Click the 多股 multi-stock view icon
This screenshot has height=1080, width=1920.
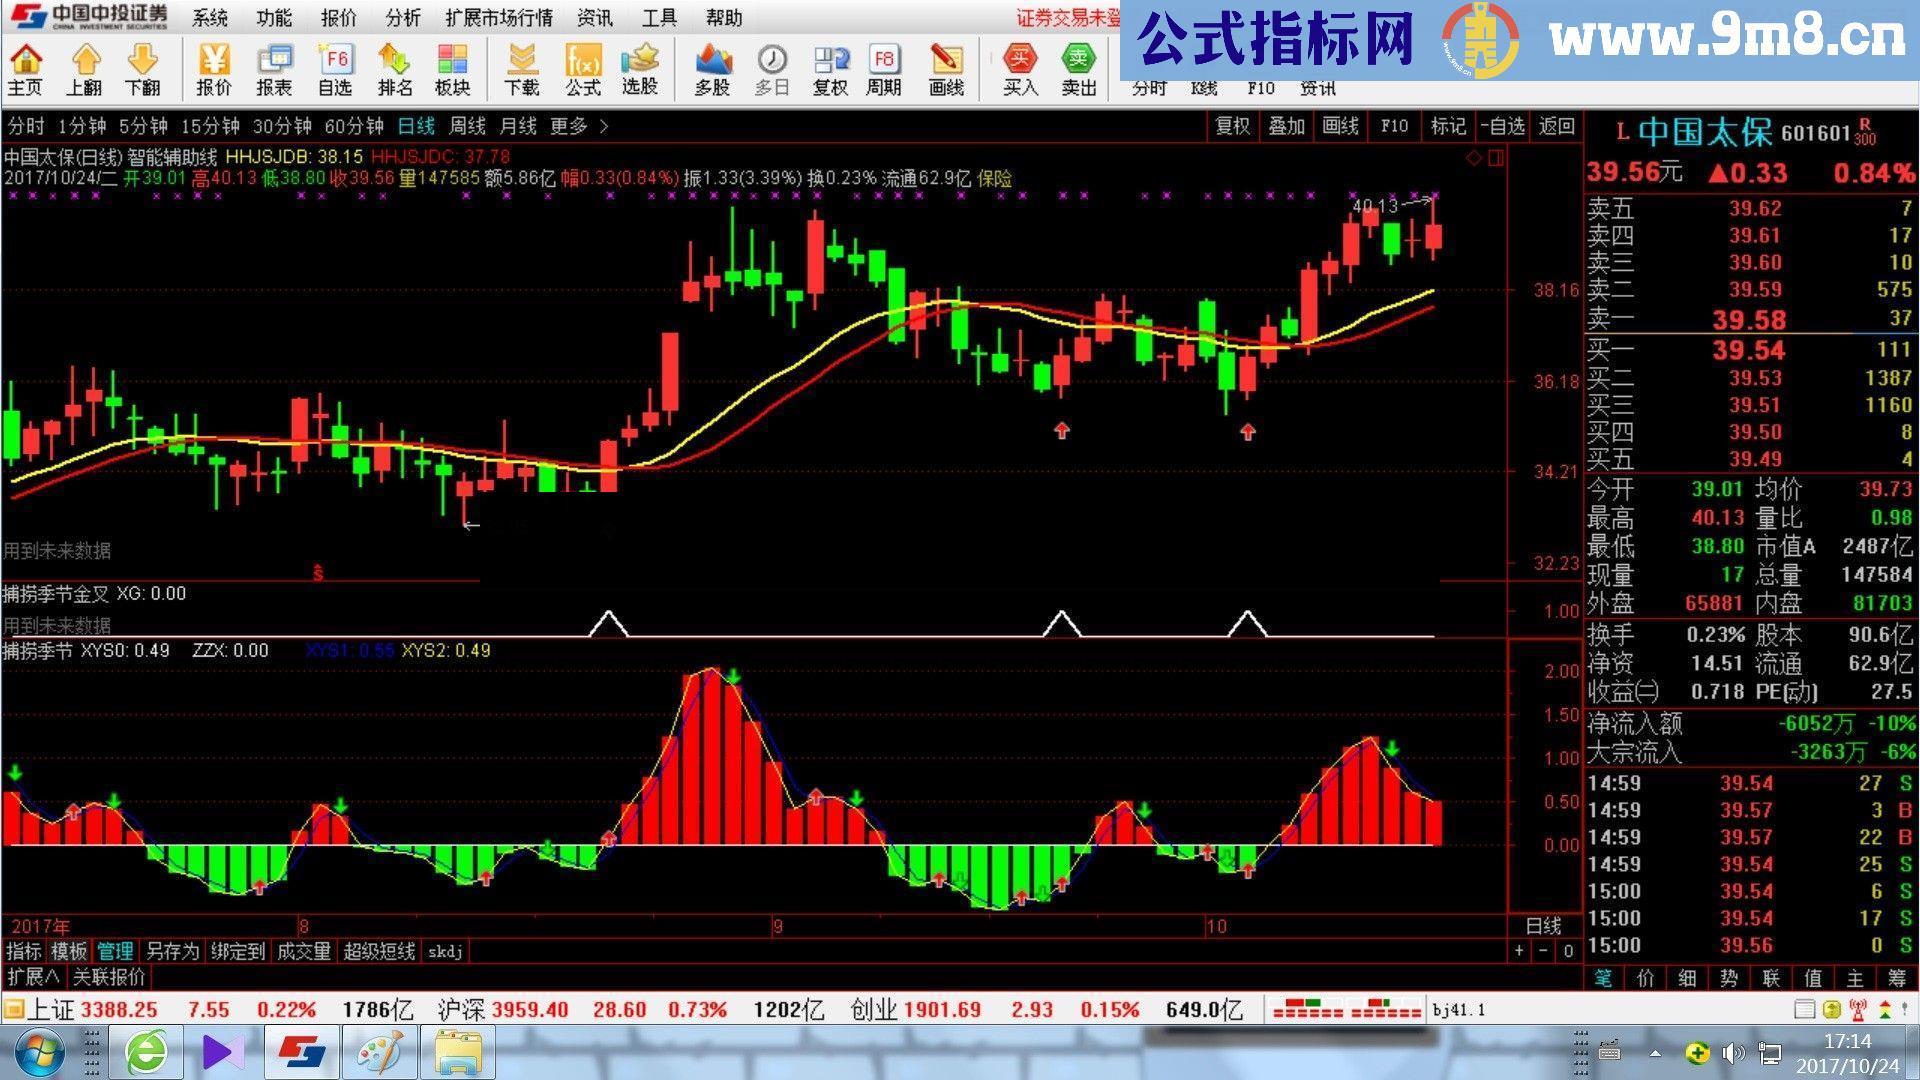tap(710, 70)
